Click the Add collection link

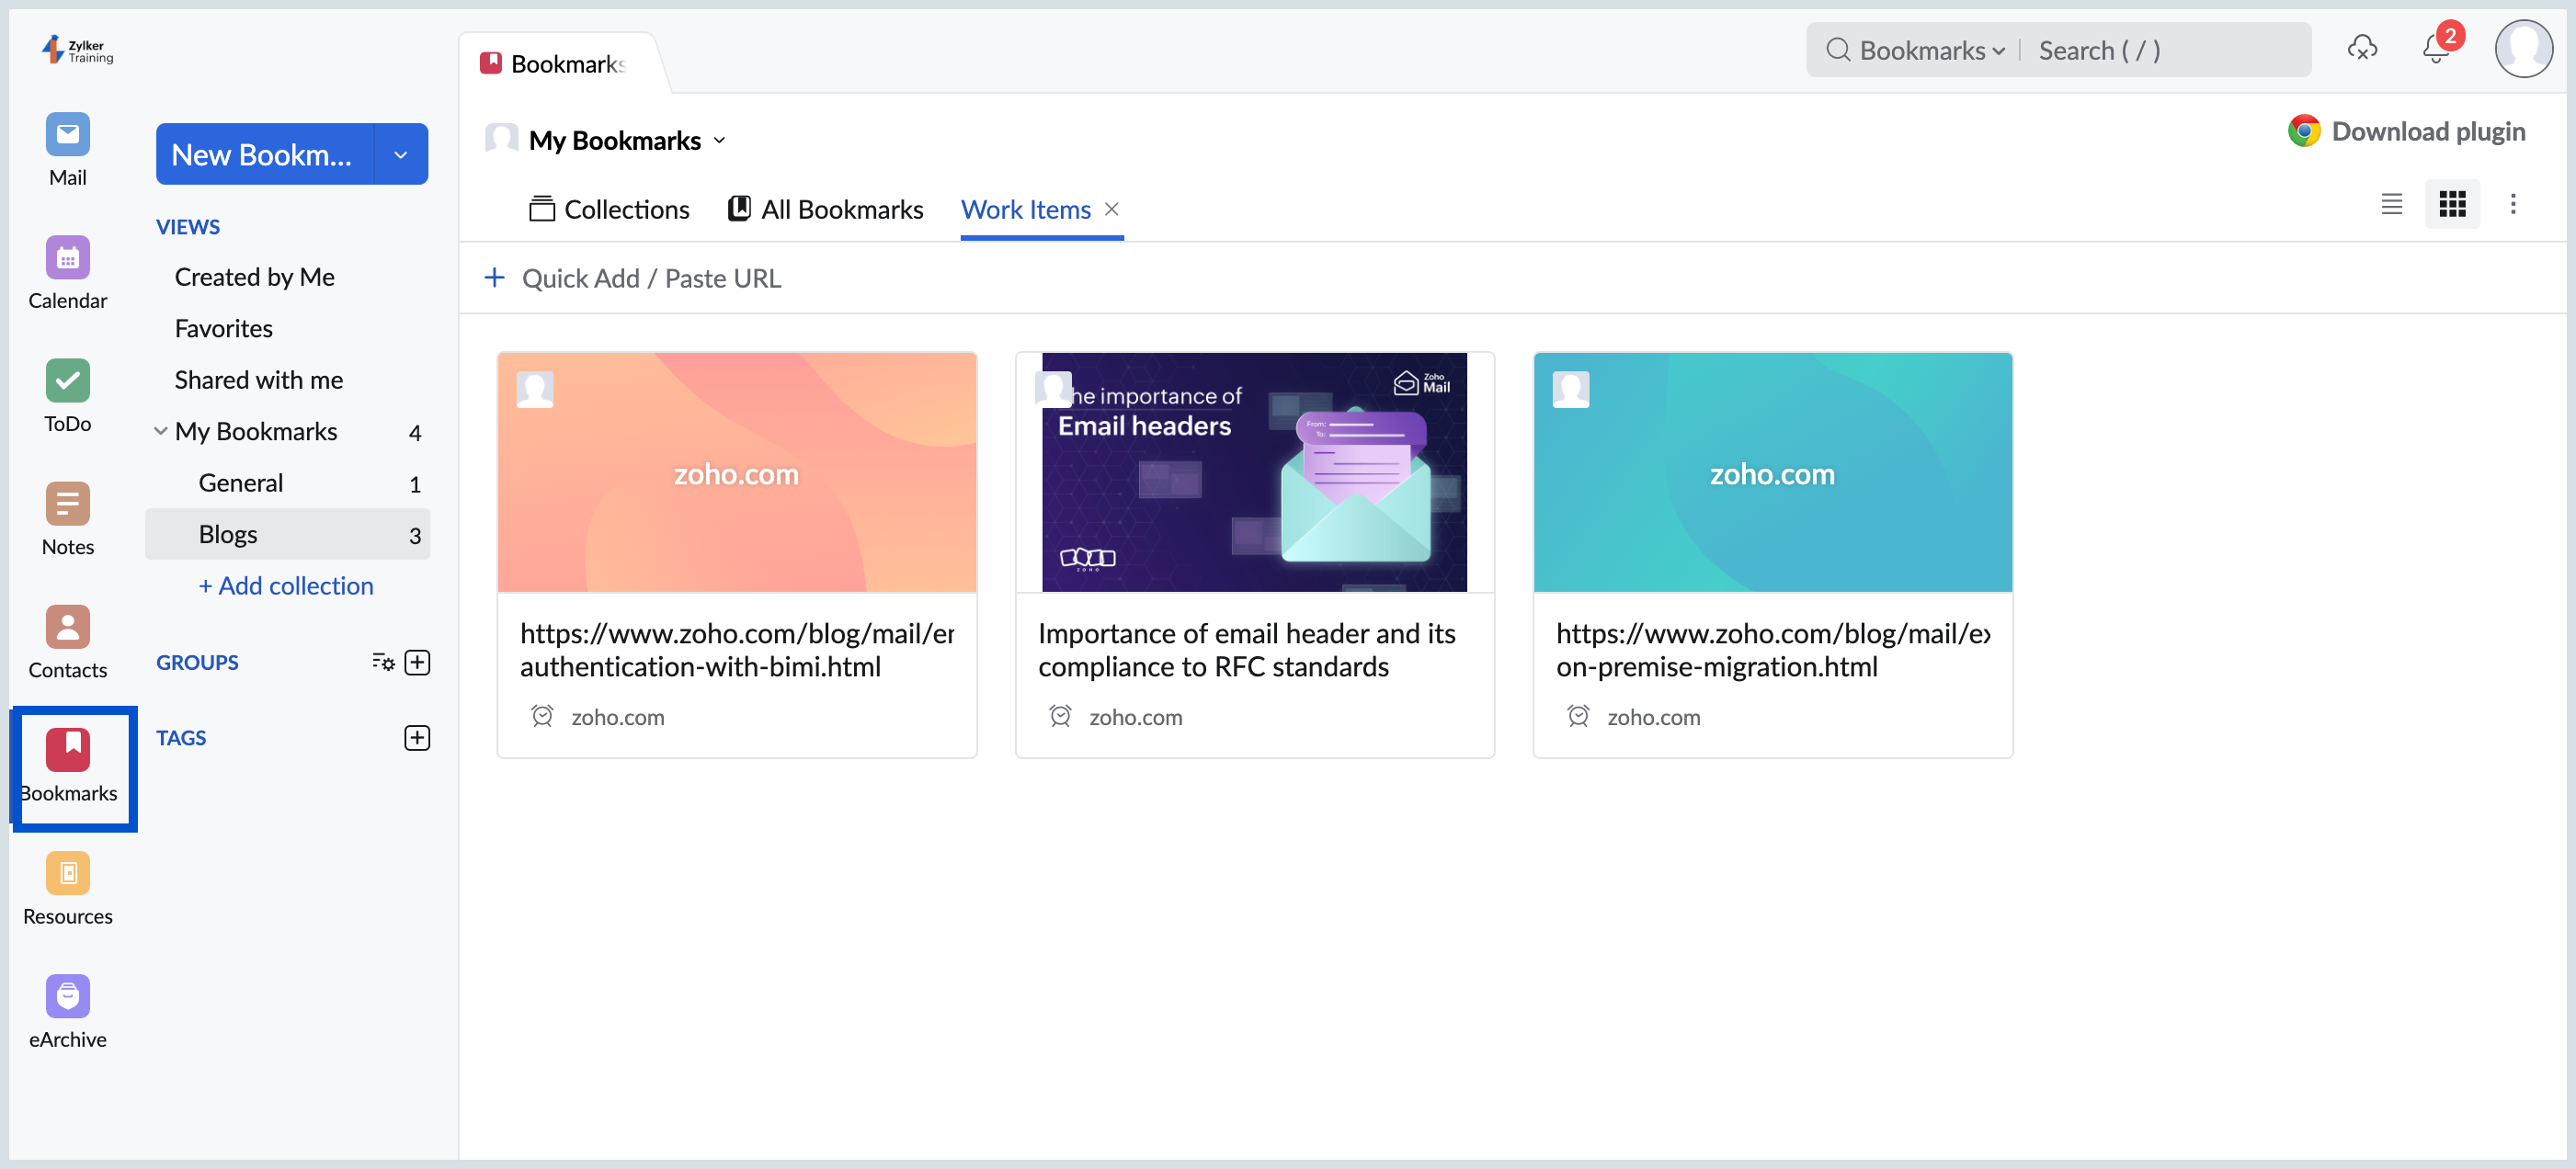point(286,586)
